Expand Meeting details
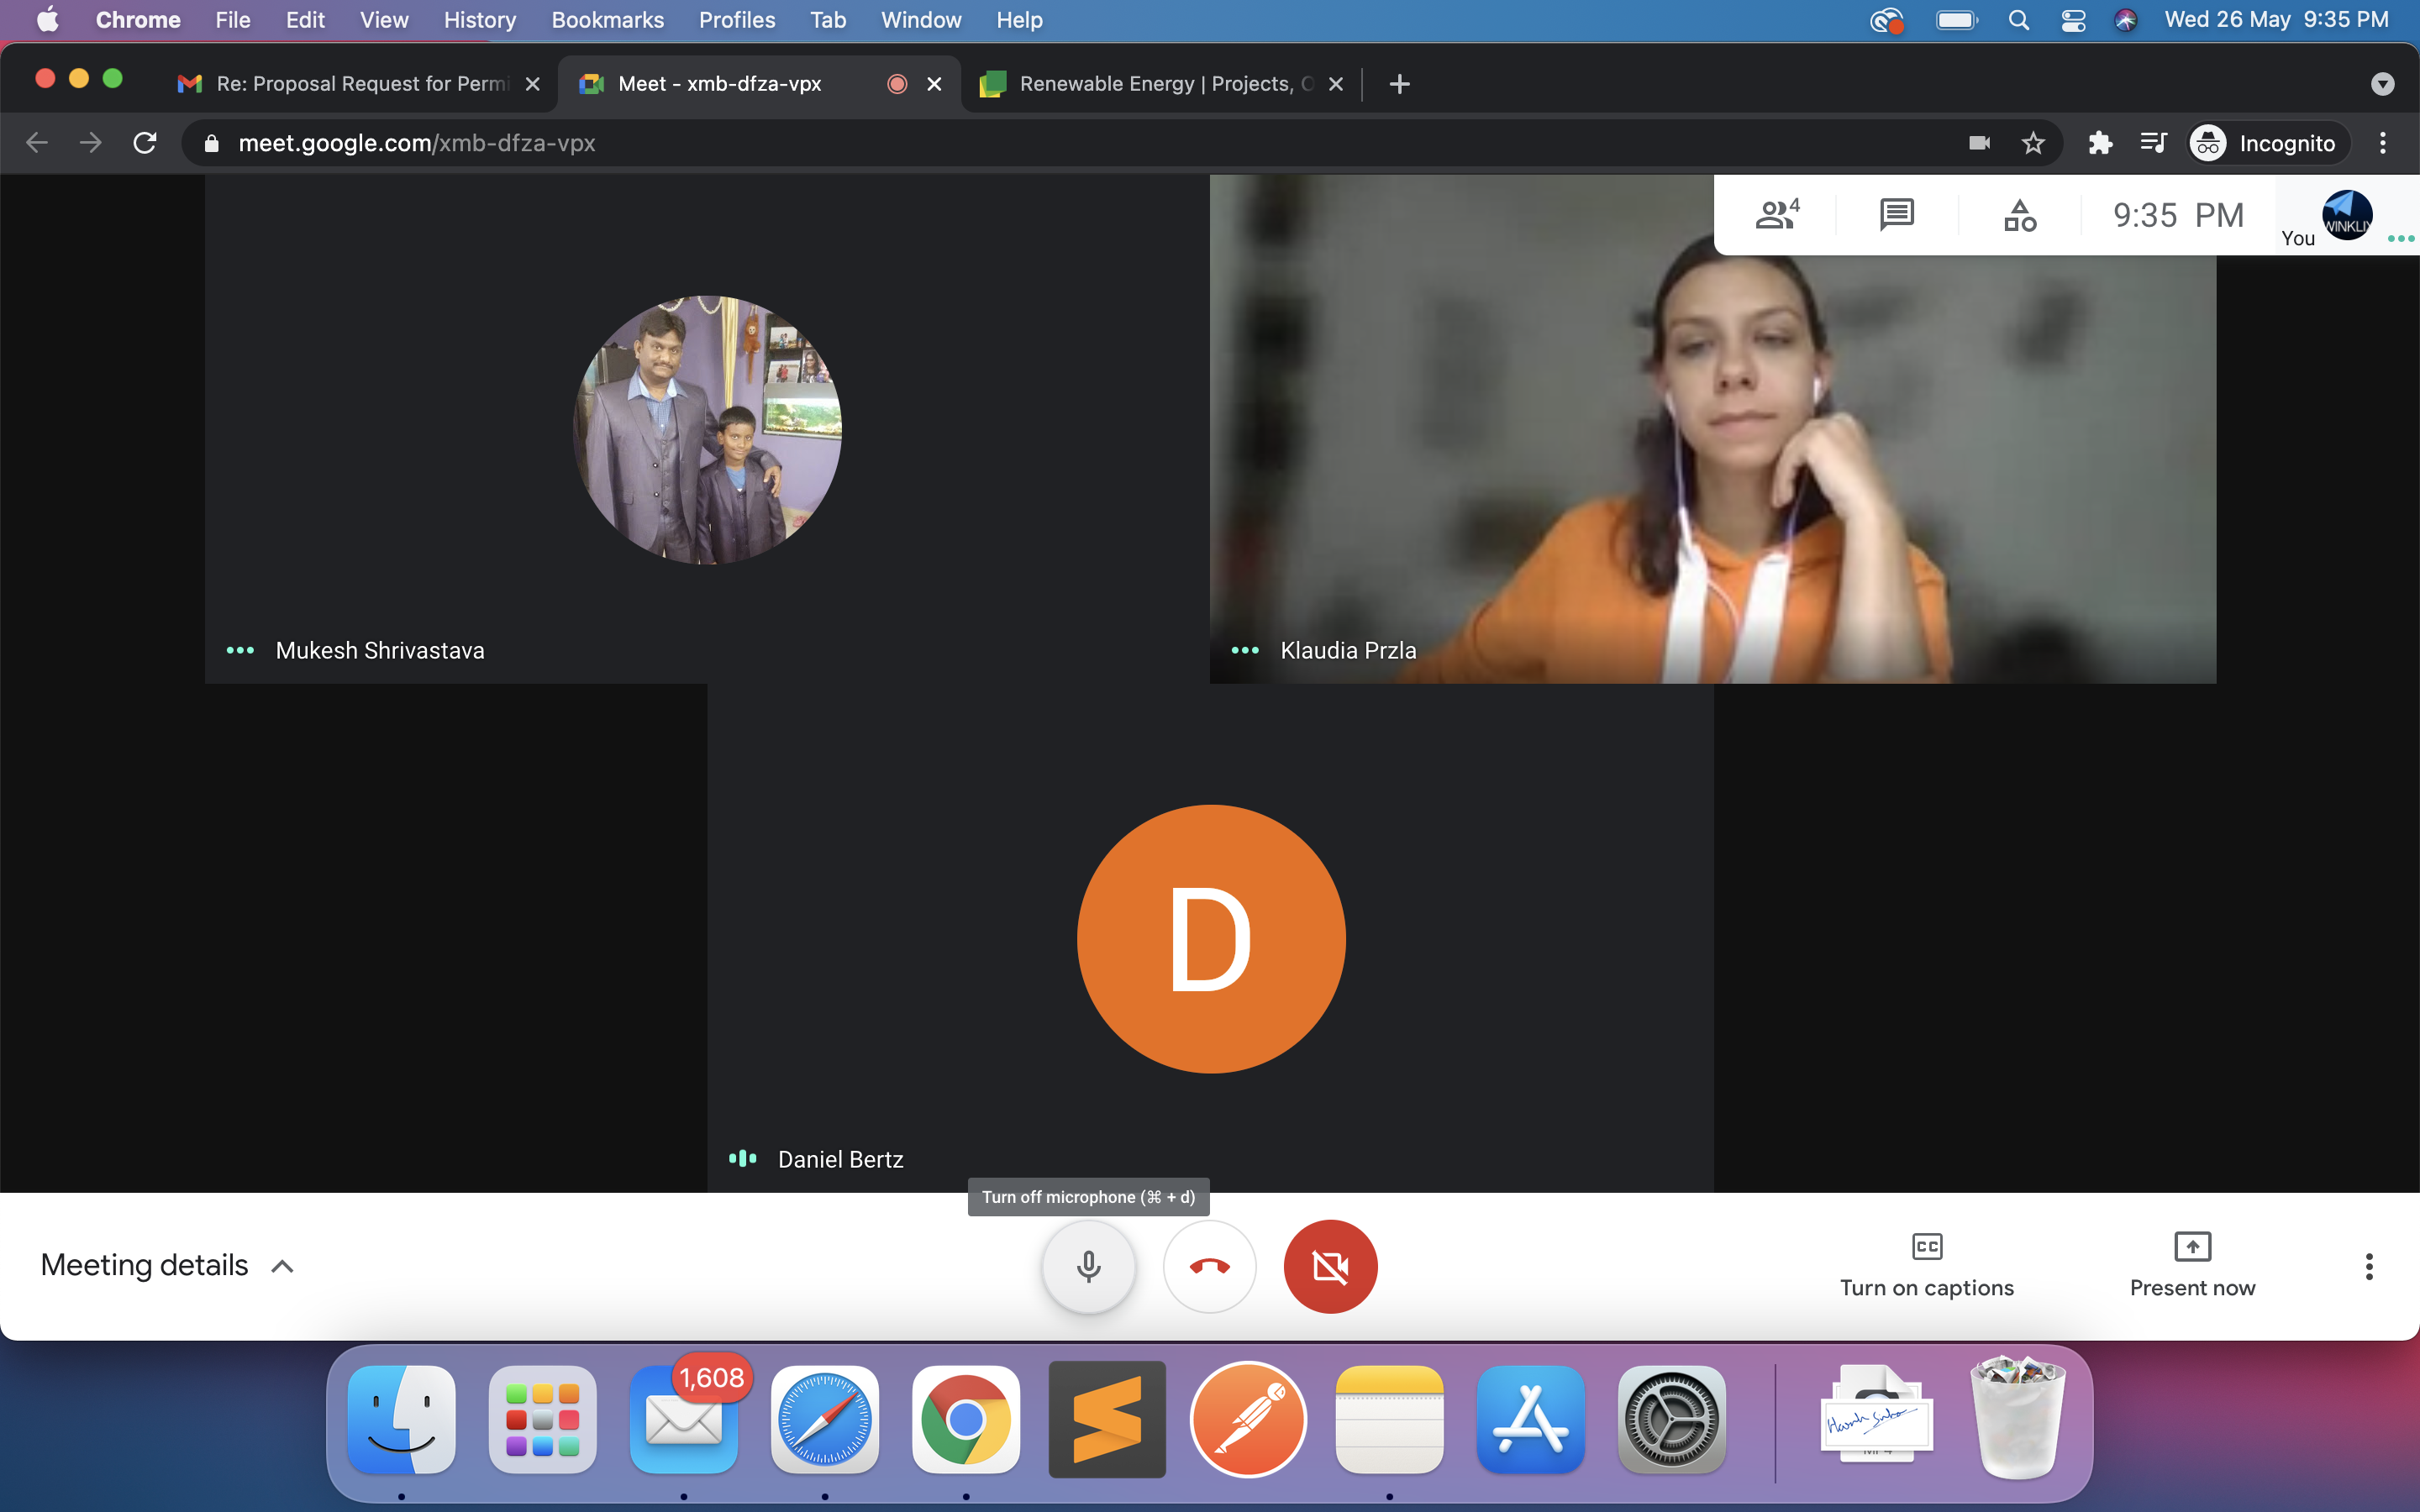 [167, 1266]
